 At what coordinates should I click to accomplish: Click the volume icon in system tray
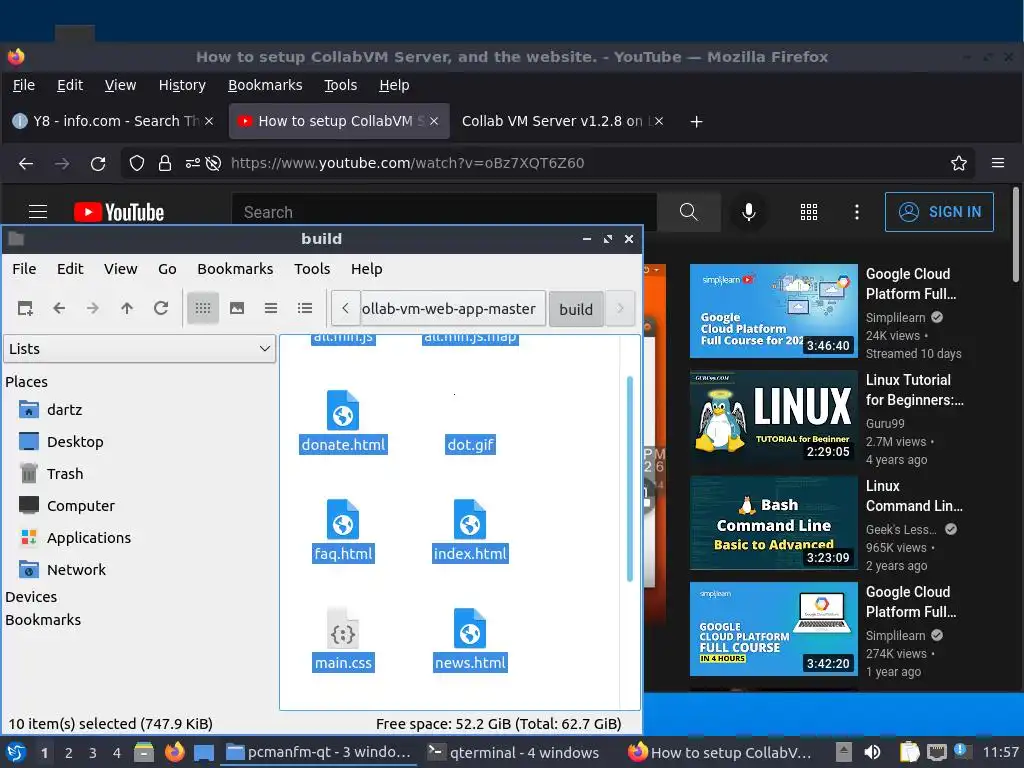(x=872, y=752)
